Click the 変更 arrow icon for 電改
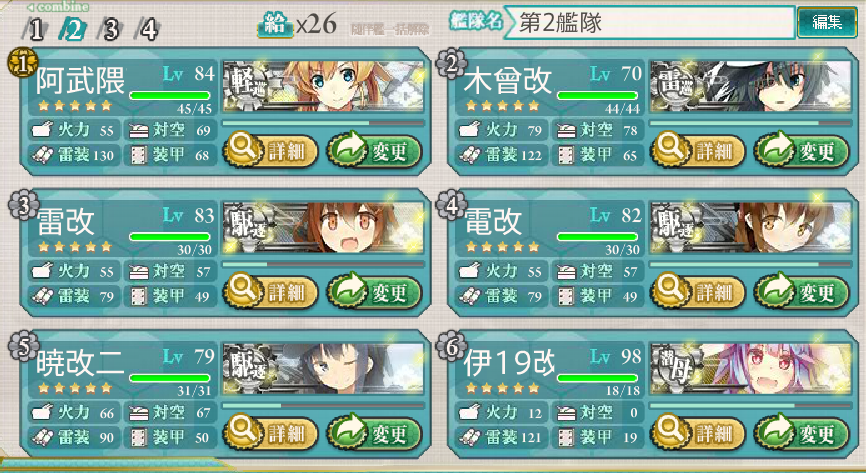Screen dimensions: 866x473 tap(773, 290)
